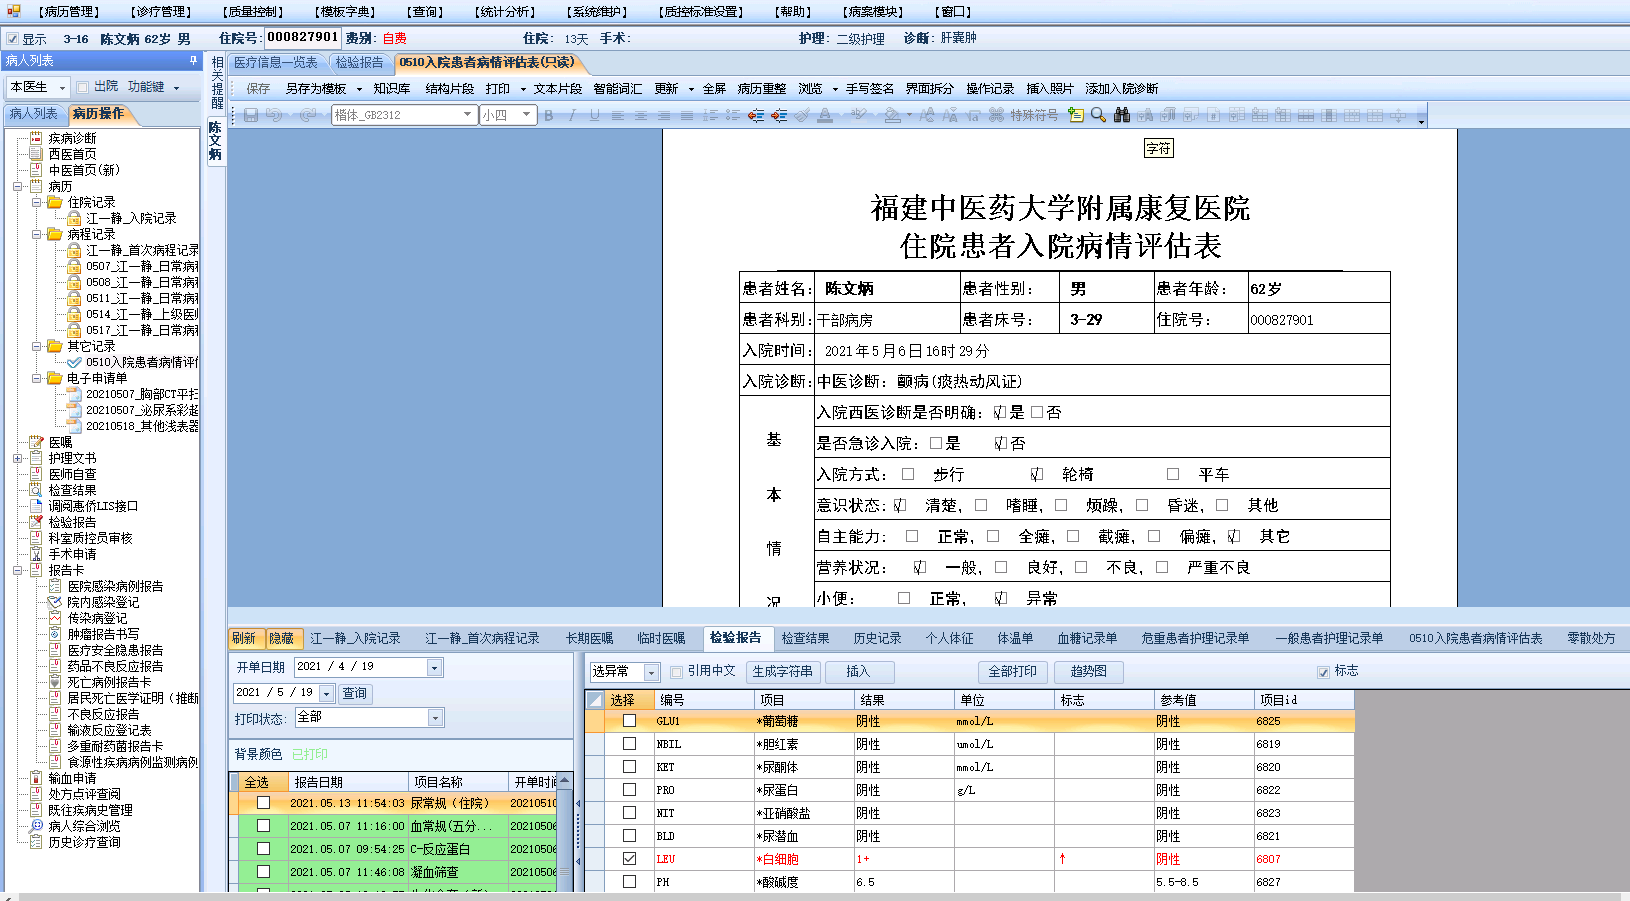Click the undo arrow icon
The width and height of the screenshot is (1630, 901).
click(274, 115)
